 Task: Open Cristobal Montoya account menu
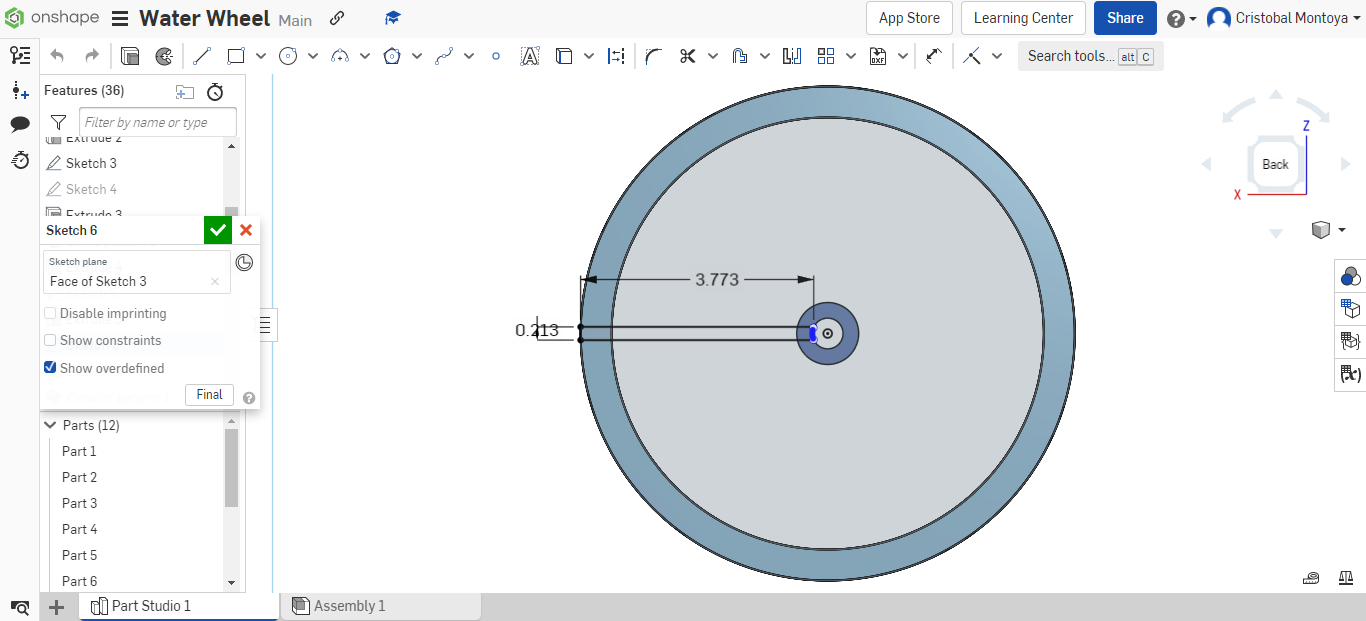1285,18
